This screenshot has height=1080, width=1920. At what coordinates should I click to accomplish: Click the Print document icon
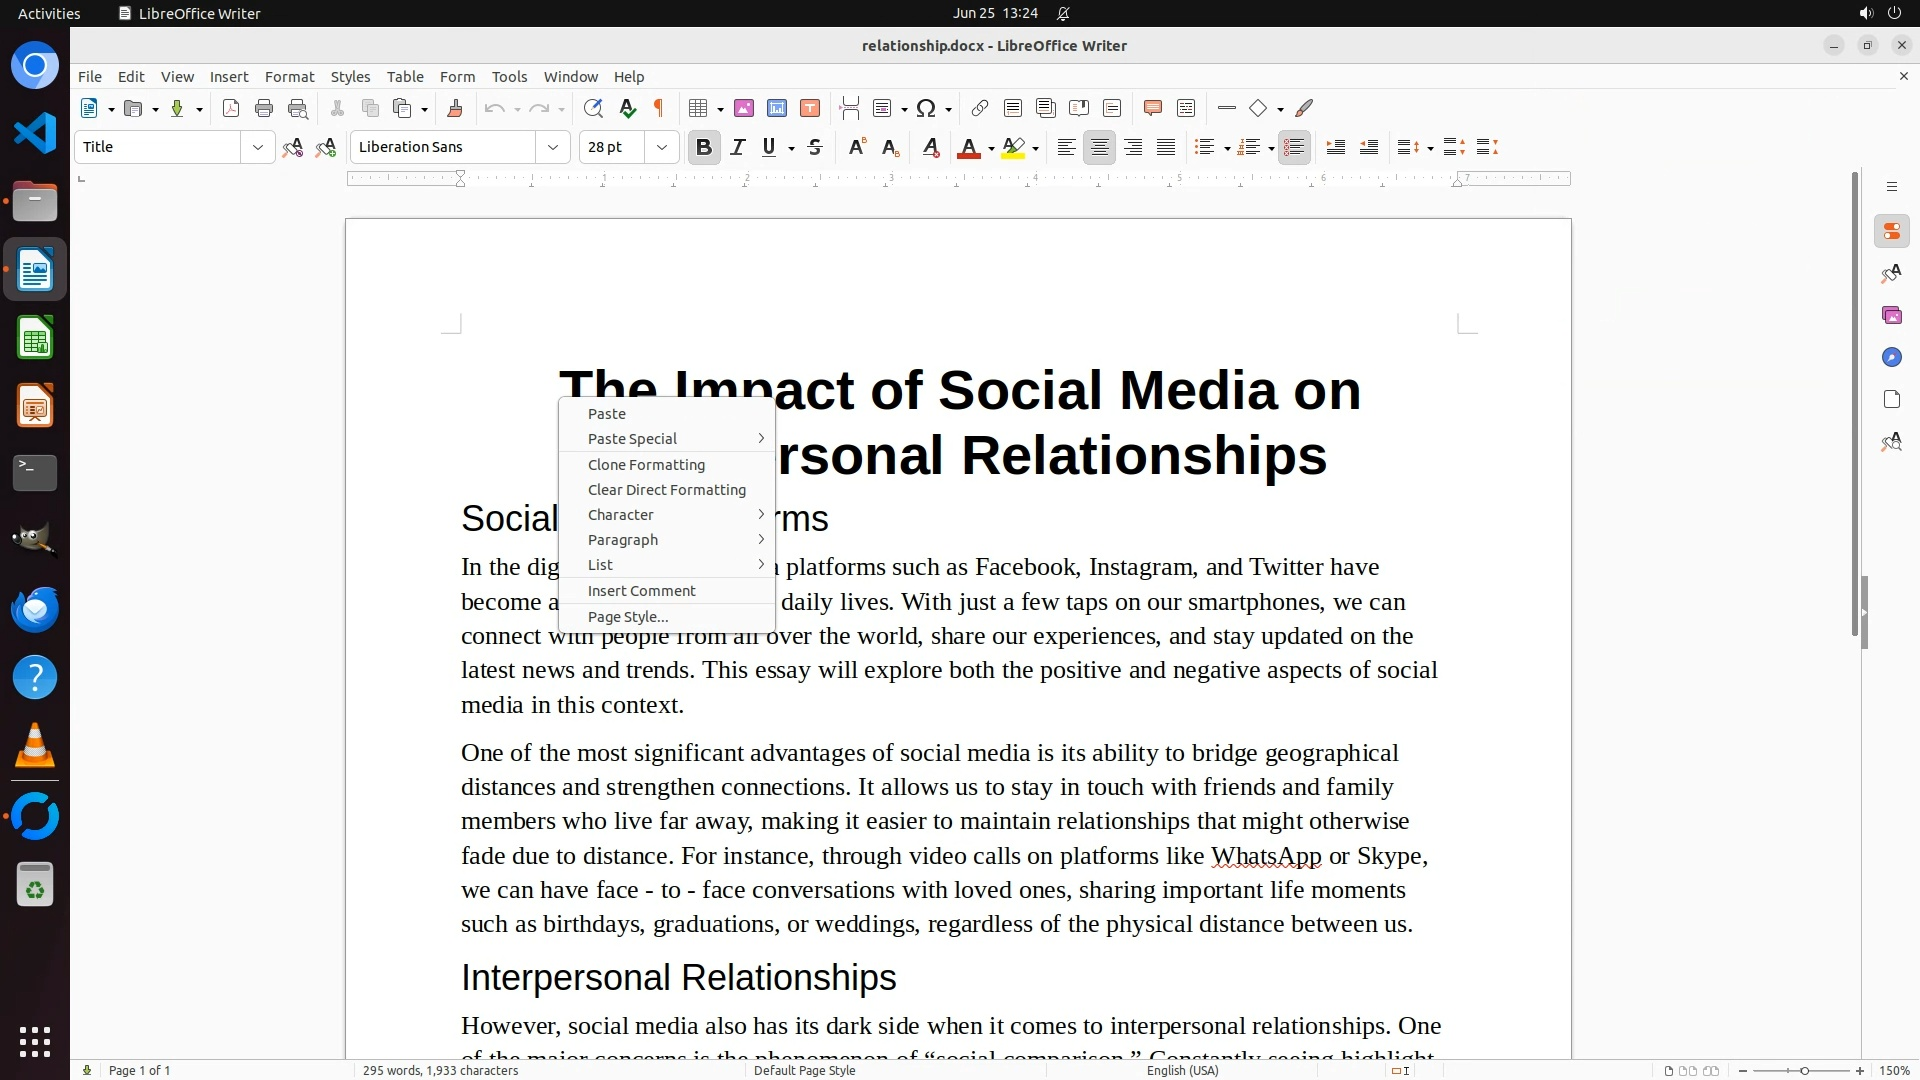[x=264, y=109]
